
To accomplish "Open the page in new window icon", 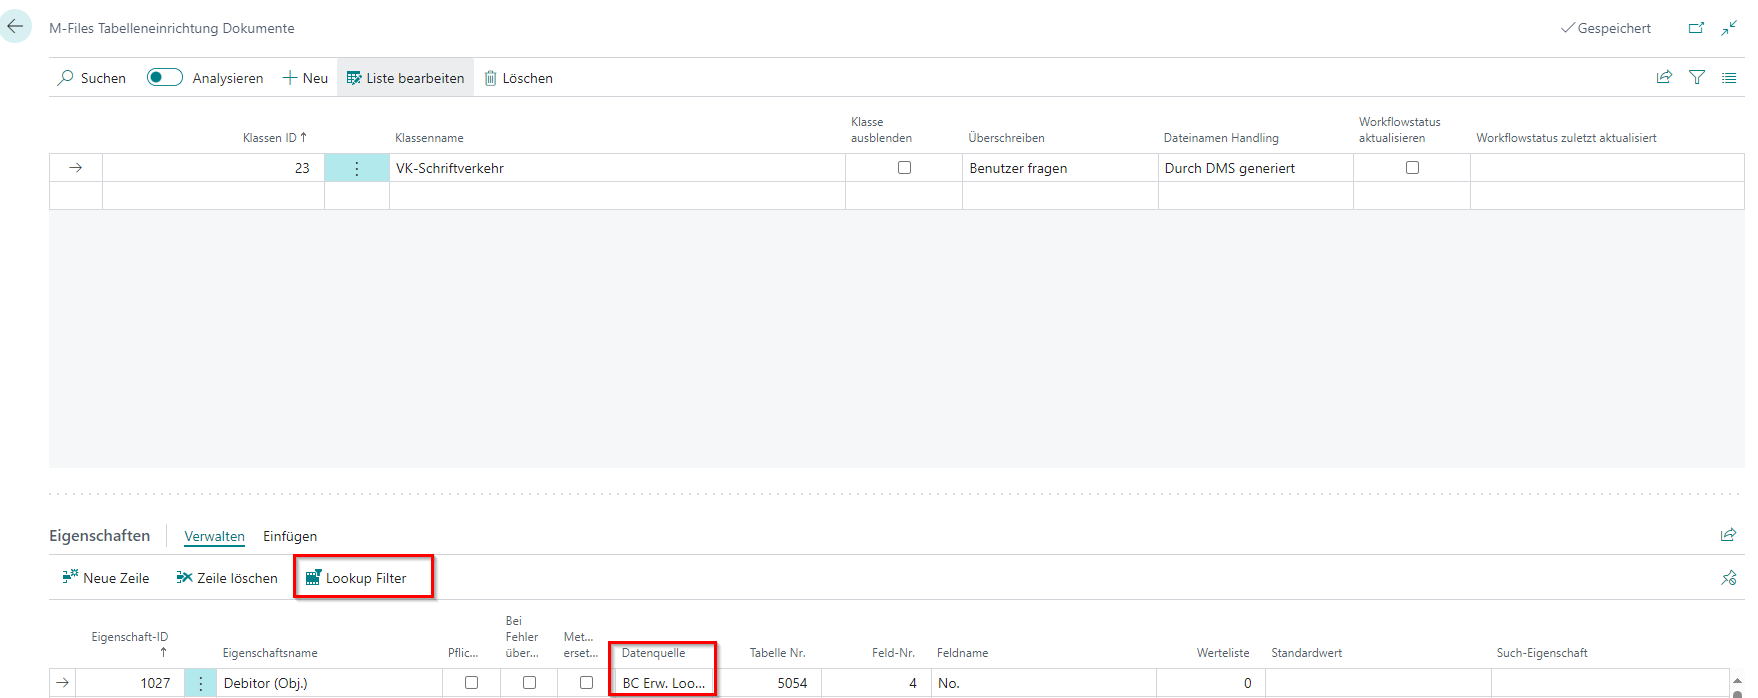I will click(1696, 28).
